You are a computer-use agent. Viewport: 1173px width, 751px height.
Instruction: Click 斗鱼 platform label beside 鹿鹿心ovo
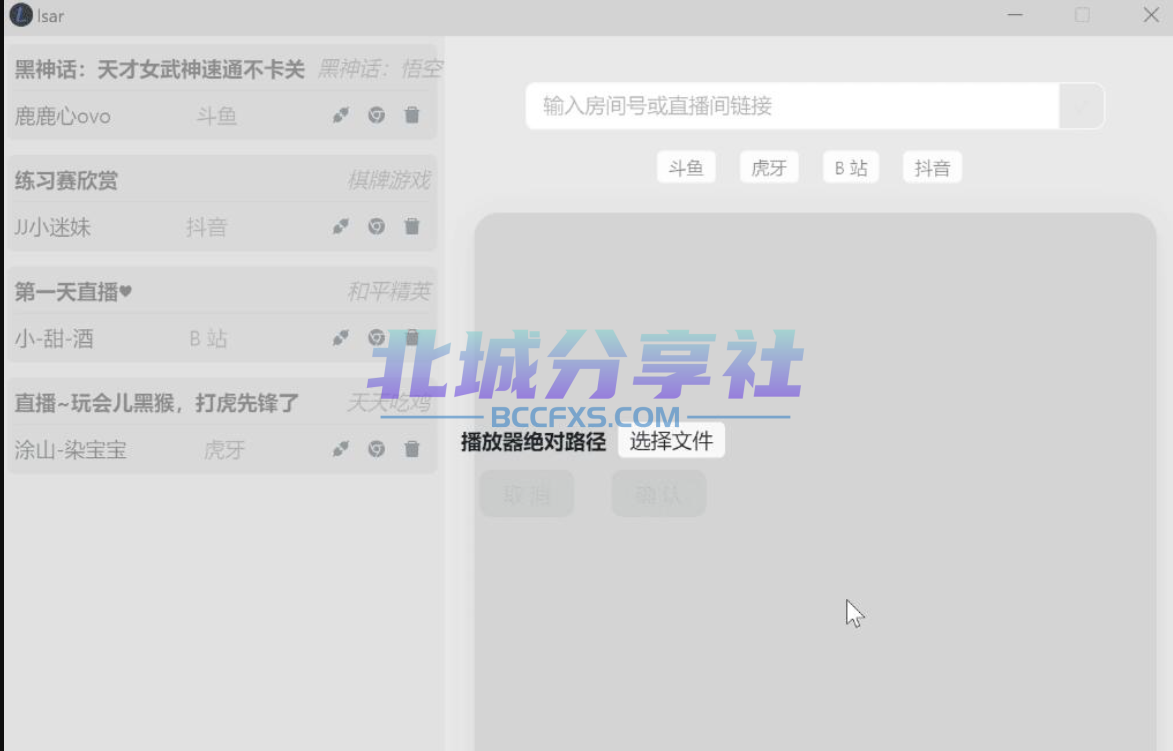tap(217, 116)
